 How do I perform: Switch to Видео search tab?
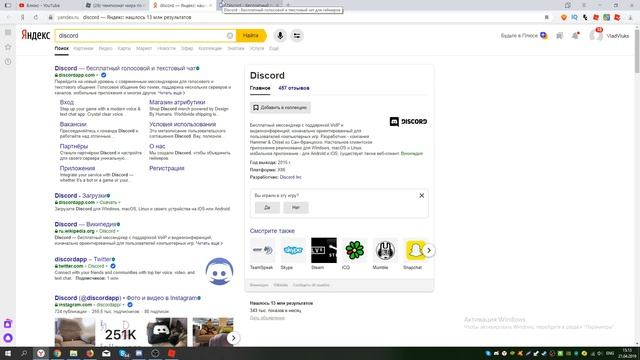click(x=105, y=48)
